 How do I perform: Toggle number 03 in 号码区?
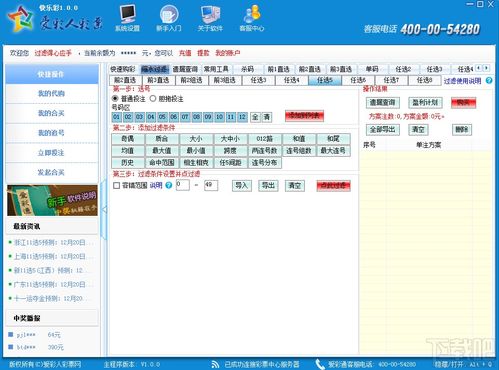click(x=139, y=117)
